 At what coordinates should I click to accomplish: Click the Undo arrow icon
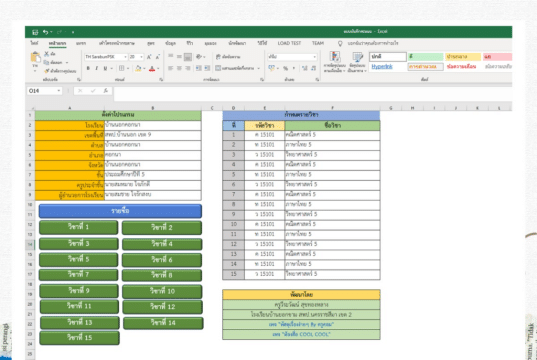tap(46, 32)
